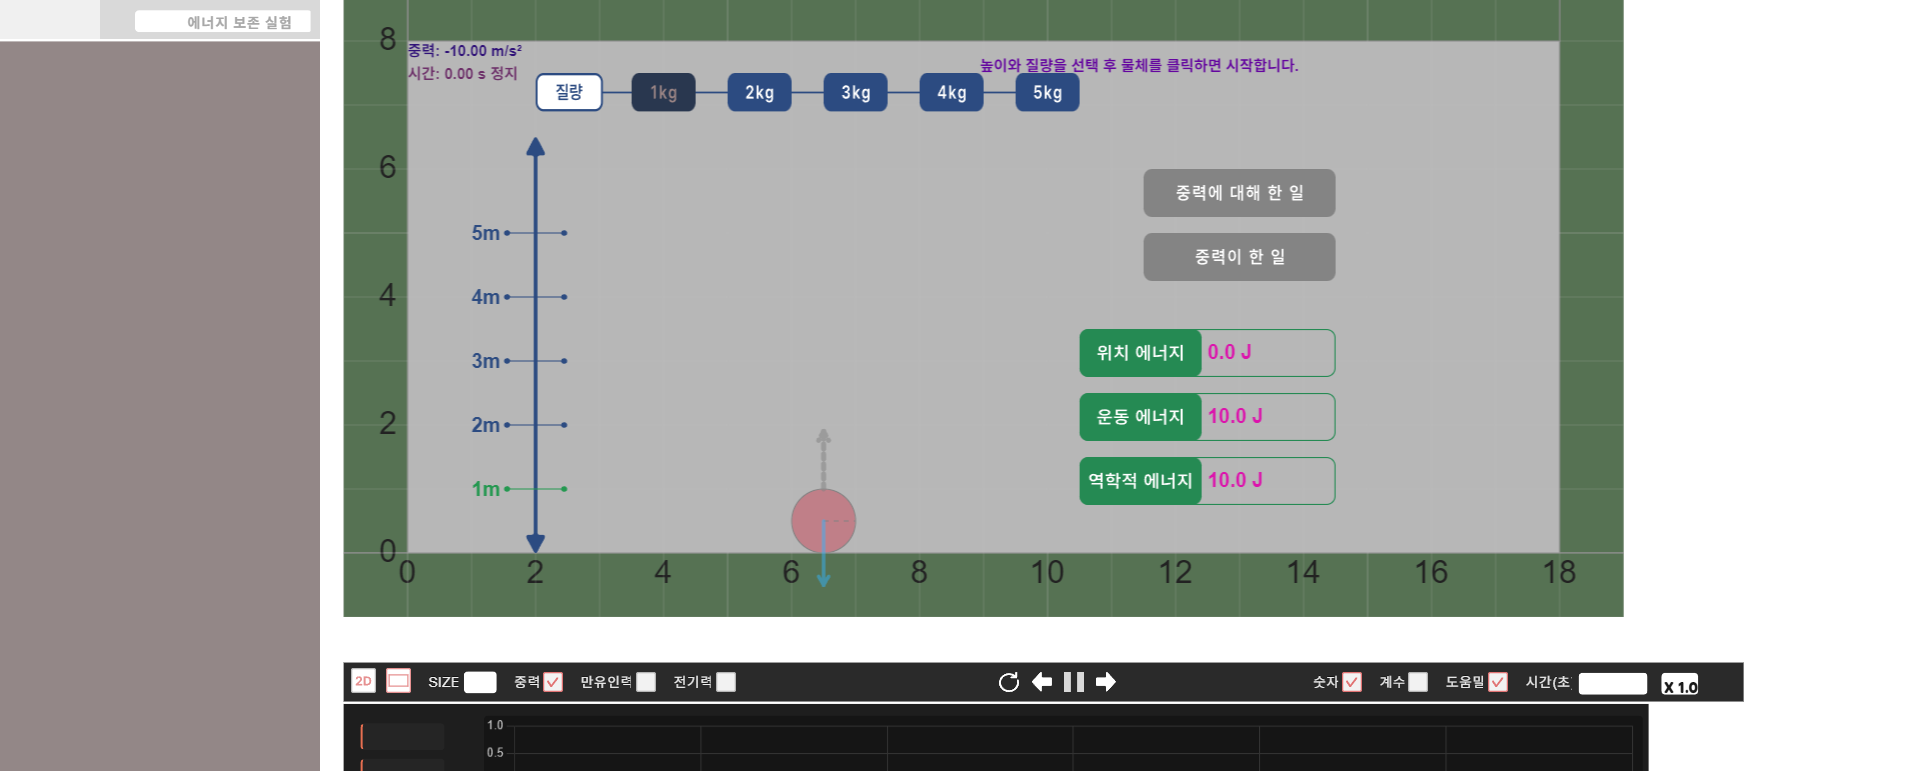The image size is (1920, 771).
Task: Click the 위치 에너지 label
Action: 1140,353
